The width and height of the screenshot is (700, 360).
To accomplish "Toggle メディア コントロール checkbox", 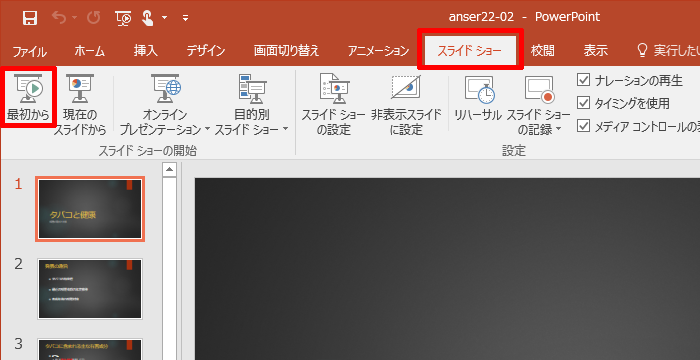I will (x=583, y=126).
